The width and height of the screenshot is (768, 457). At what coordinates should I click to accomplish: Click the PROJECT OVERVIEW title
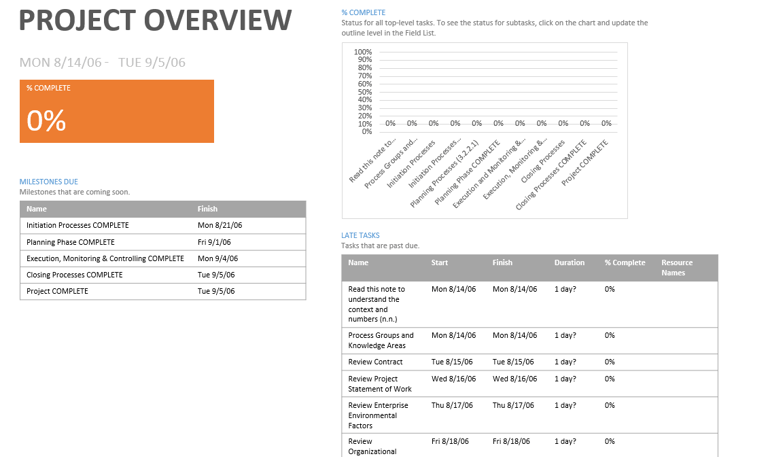click(155, 21)
